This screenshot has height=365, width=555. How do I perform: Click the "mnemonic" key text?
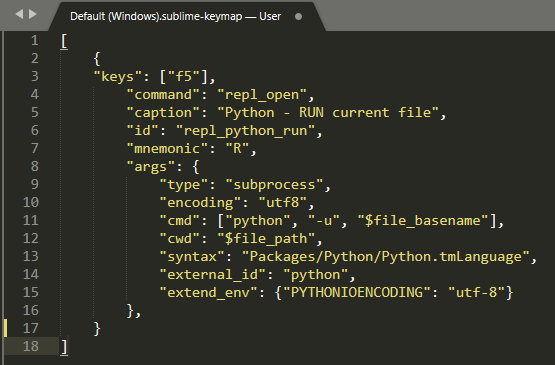coord(168,148)
